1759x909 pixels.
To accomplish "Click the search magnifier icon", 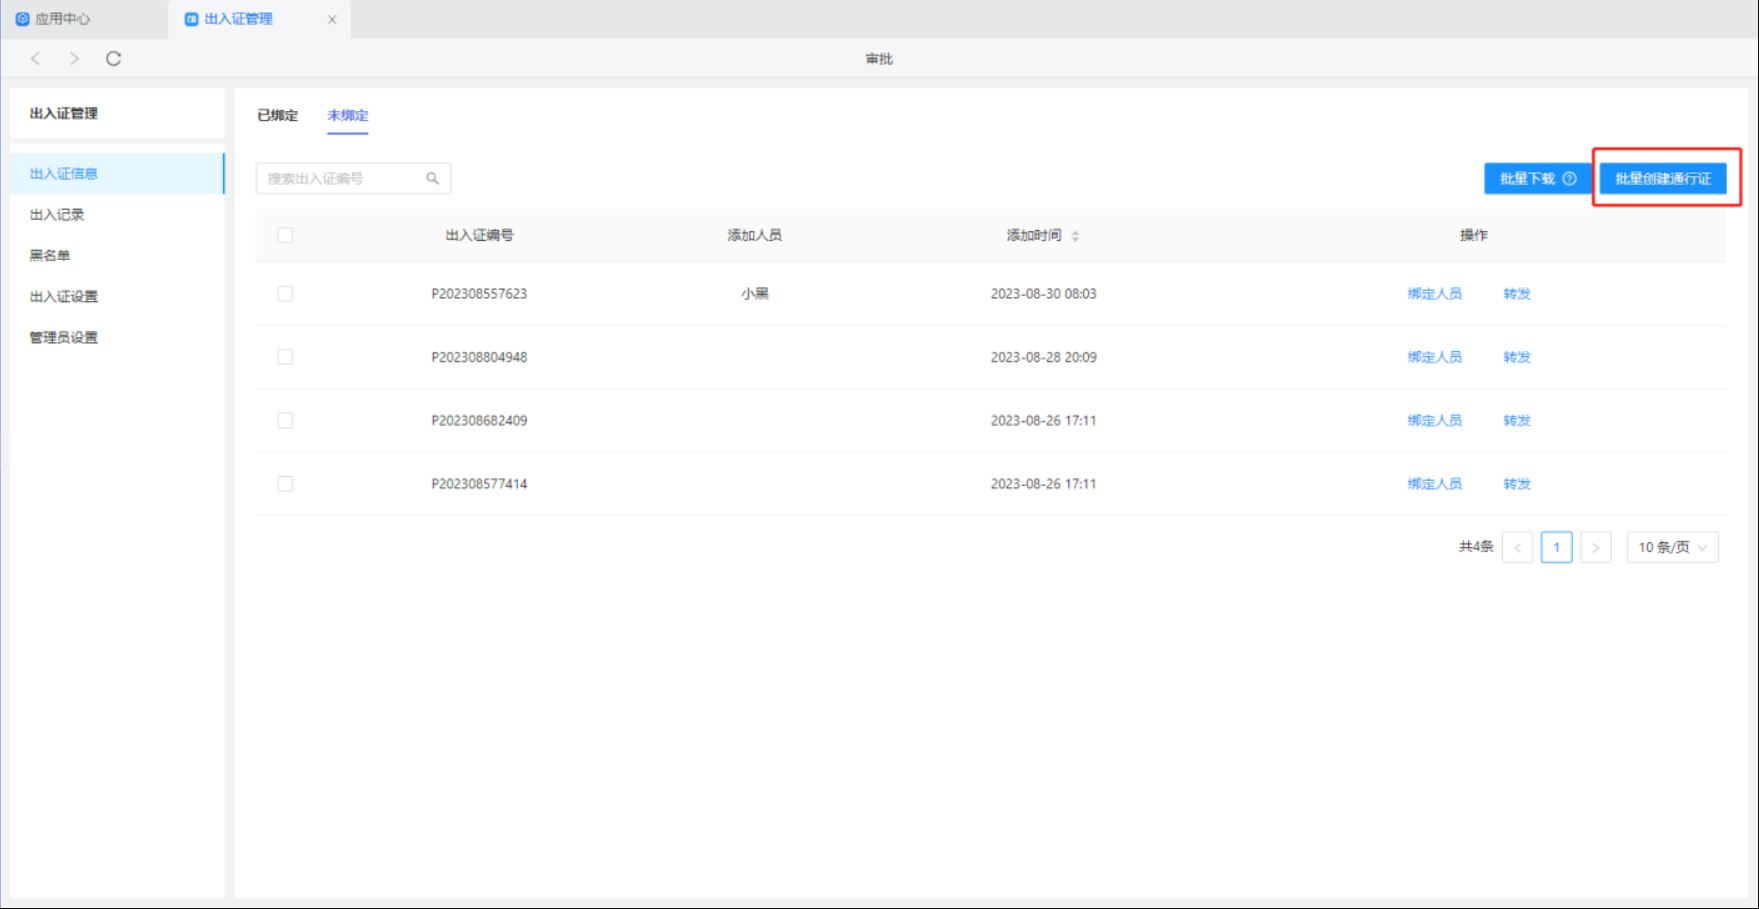I will coord(433,179).
